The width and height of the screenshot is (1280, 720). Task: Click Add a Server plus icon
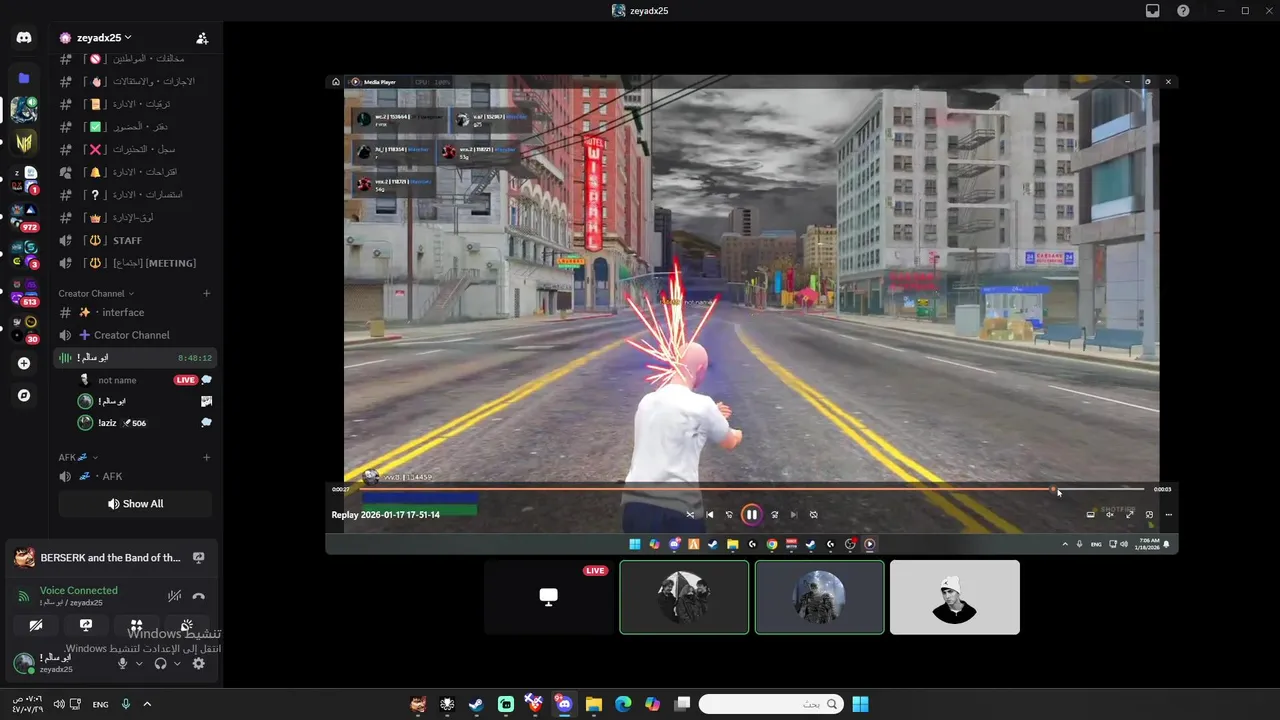click(24, 363)
